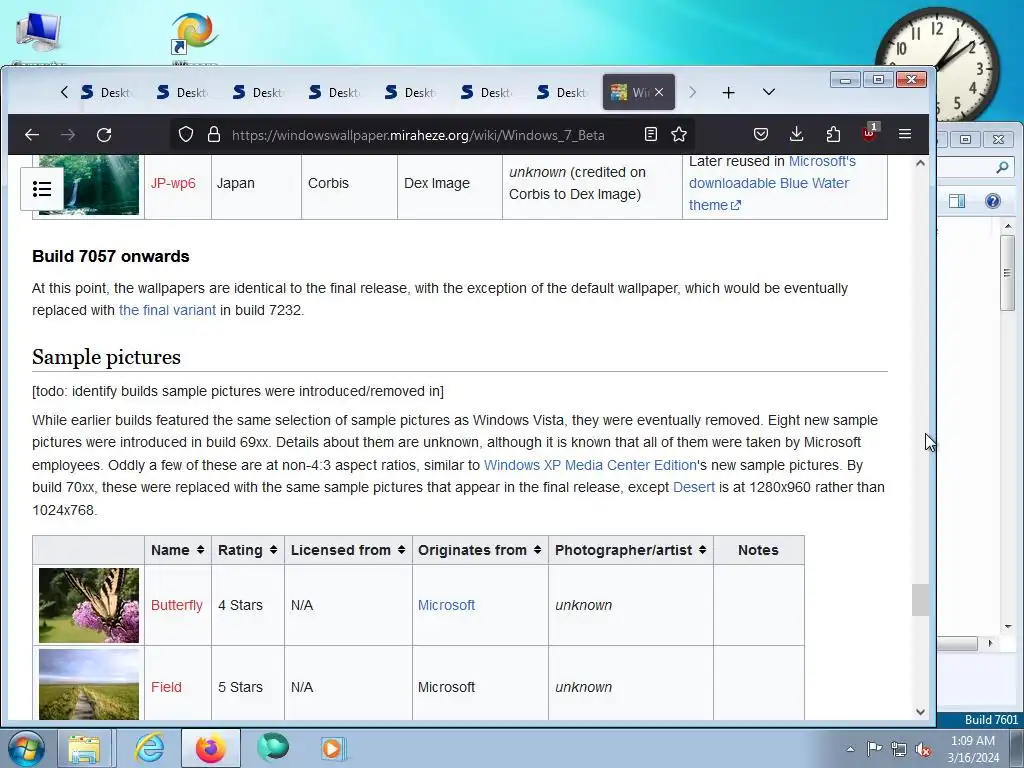Follow the blue Microsoft link in Butterfly row

tap(446, 605)
